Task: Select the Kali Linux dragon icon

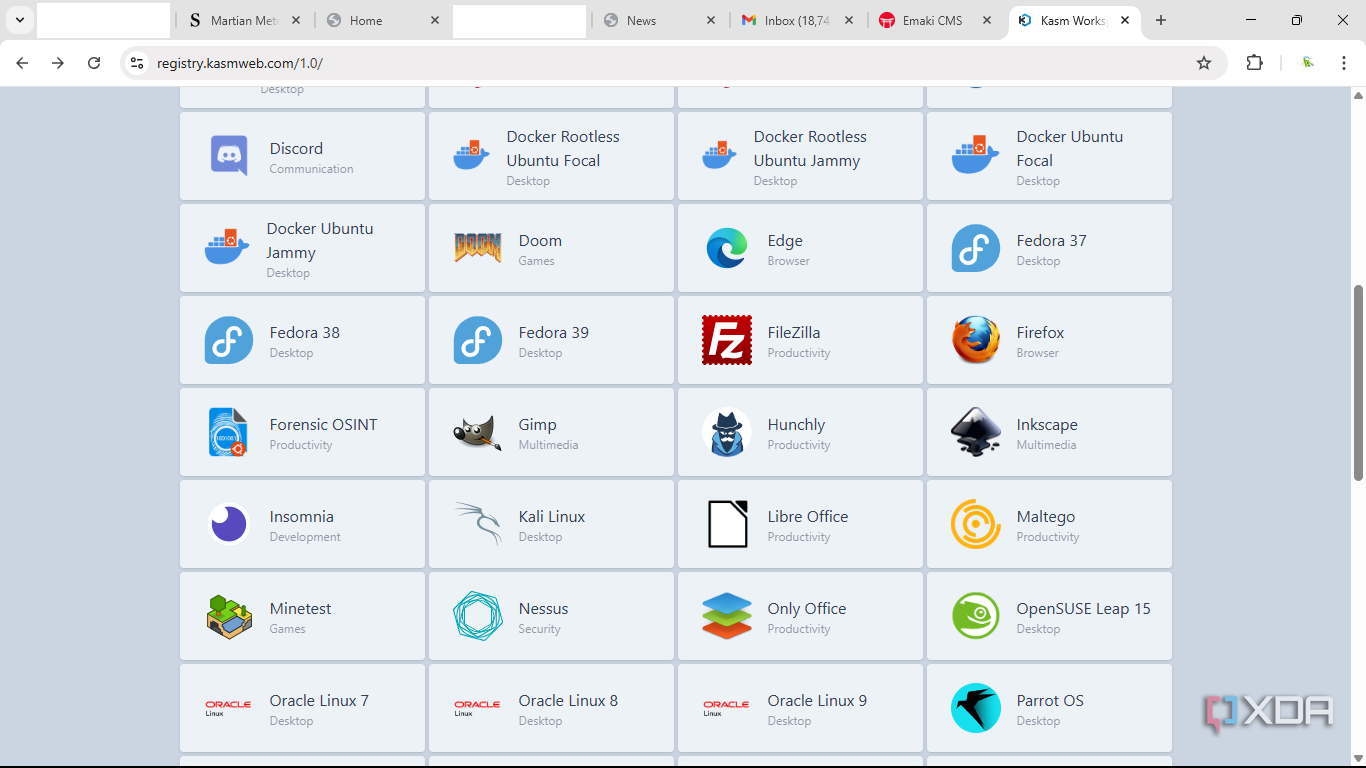Action: (x=478, y=523)
